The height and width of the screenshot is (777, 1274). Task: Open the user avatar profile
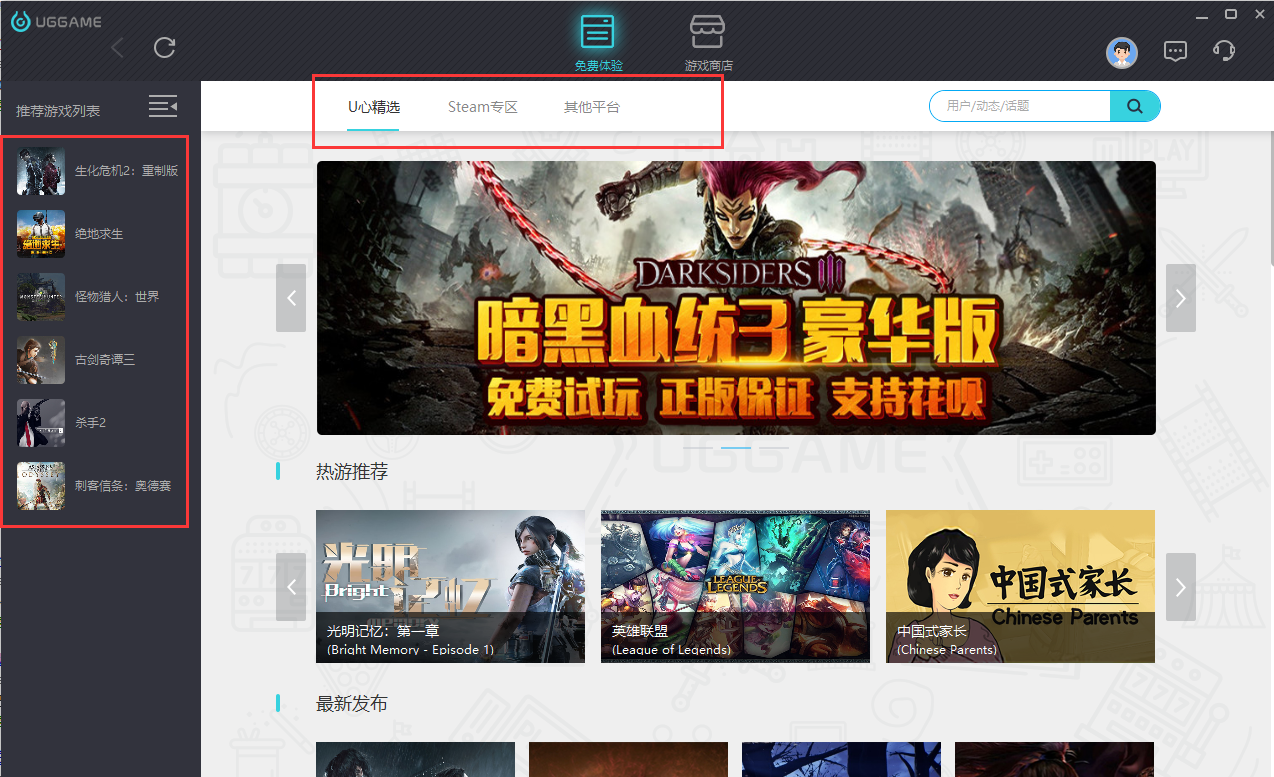tap(1122, 53)
